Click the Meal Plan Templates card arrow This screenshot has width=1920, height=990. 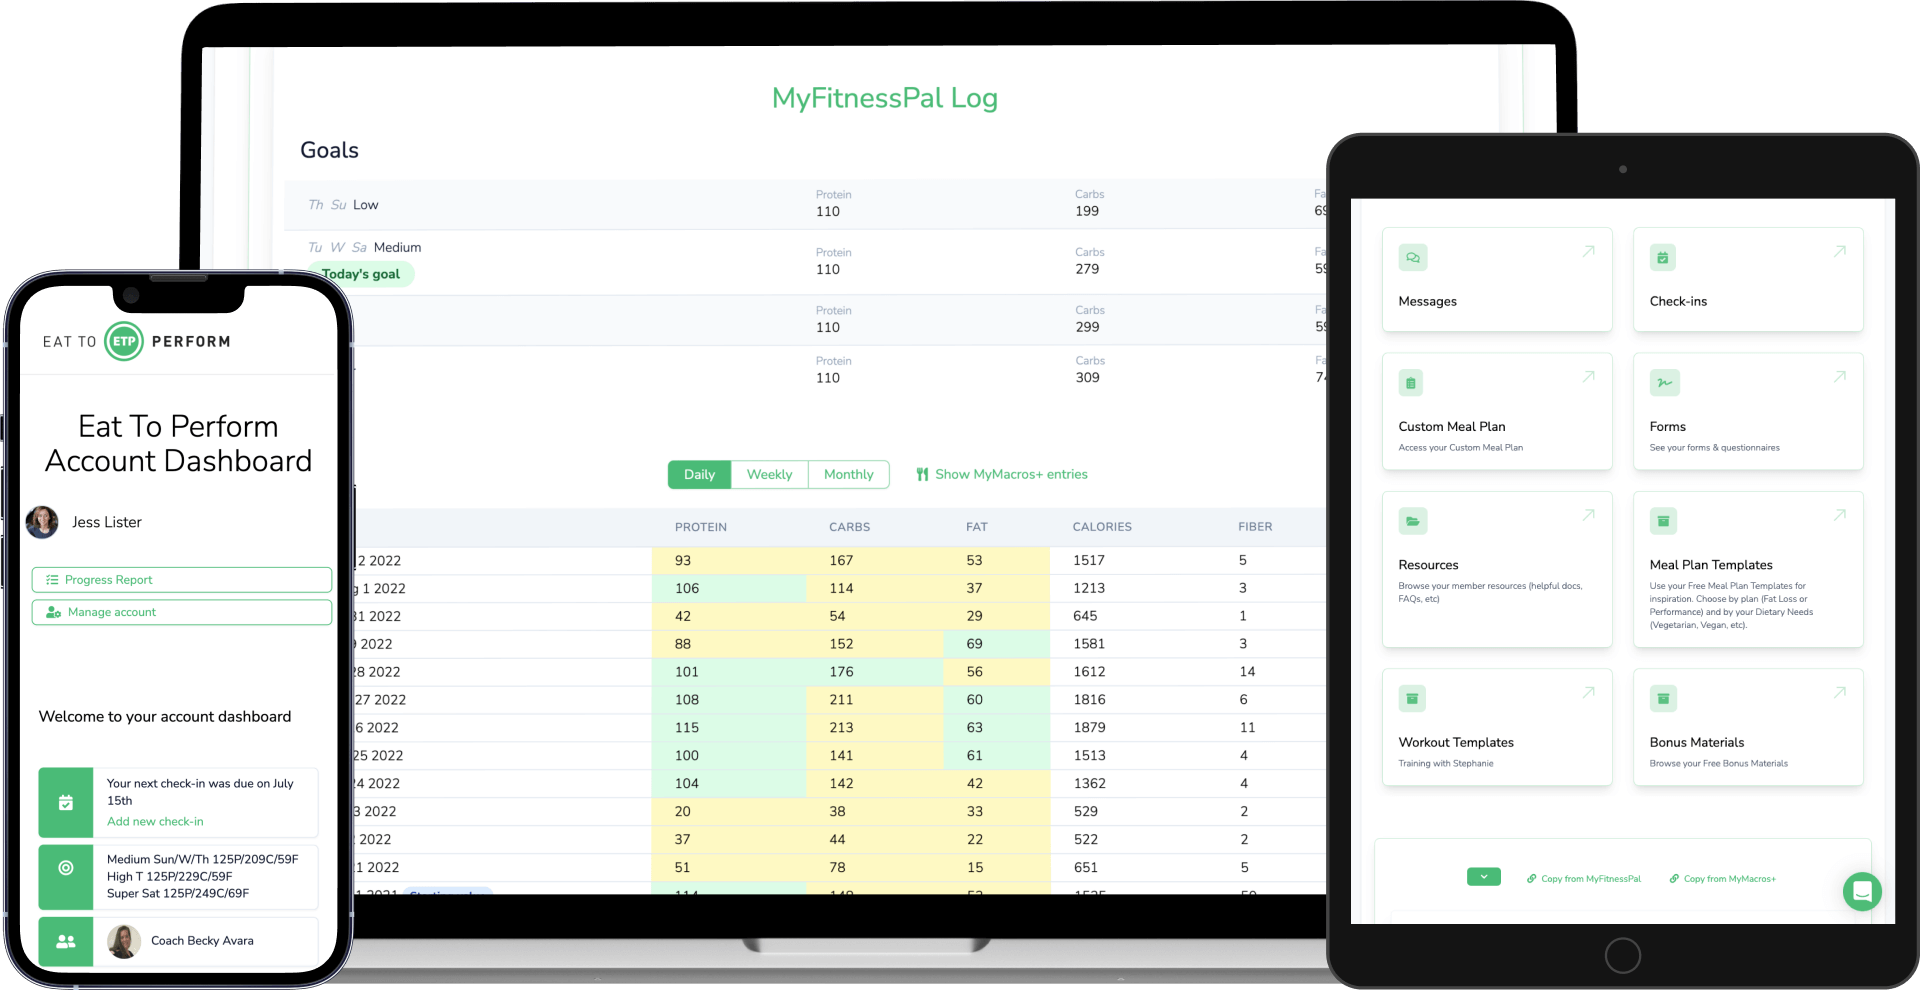coord(1839,514)
